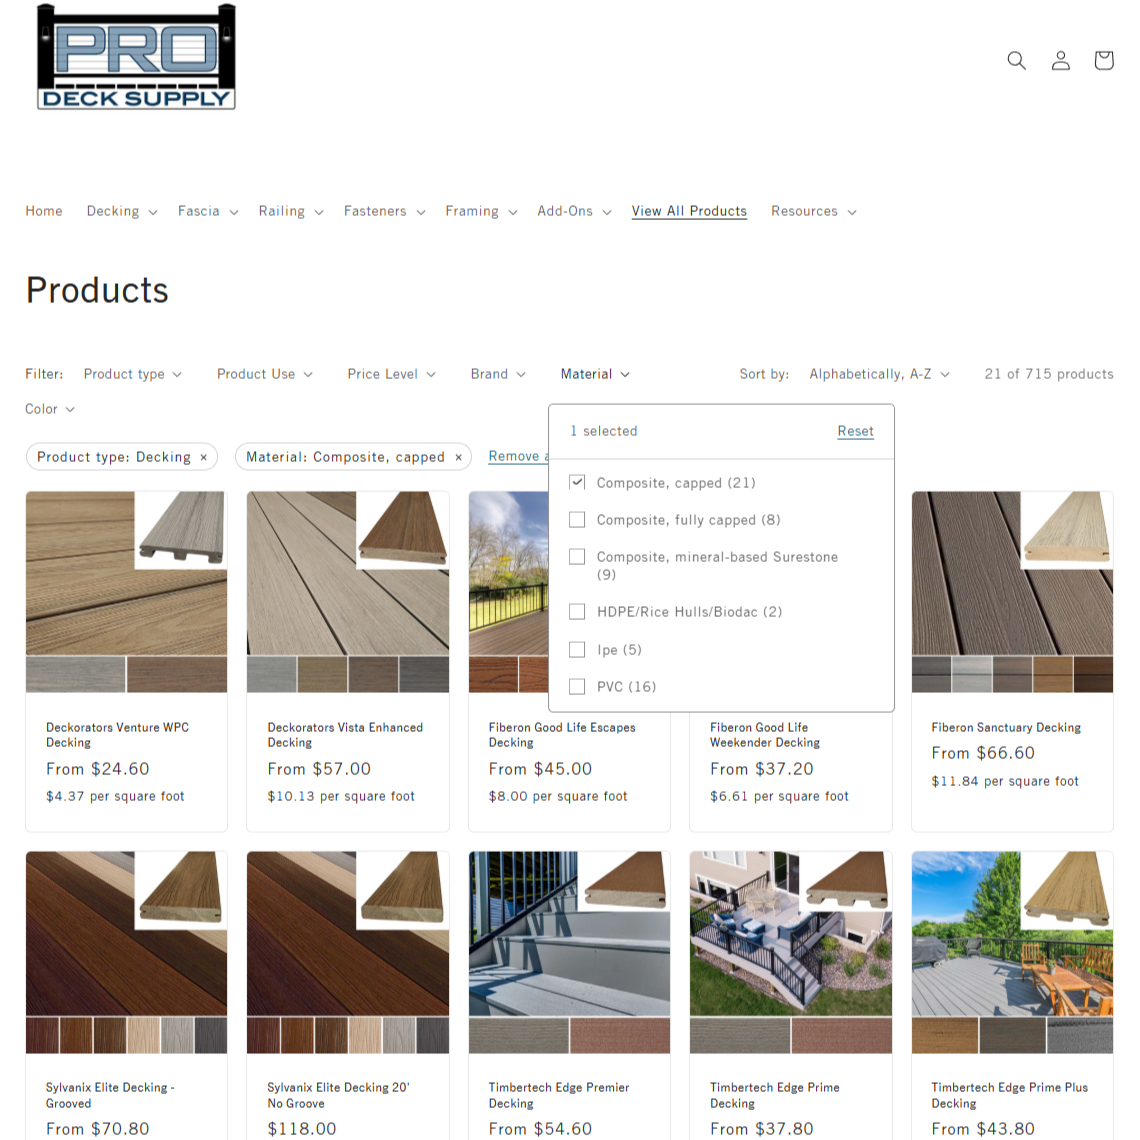Viewport: 1140px width, 1140px height.
Task: Expand the Color filter
Action: (x=49, y=409)
